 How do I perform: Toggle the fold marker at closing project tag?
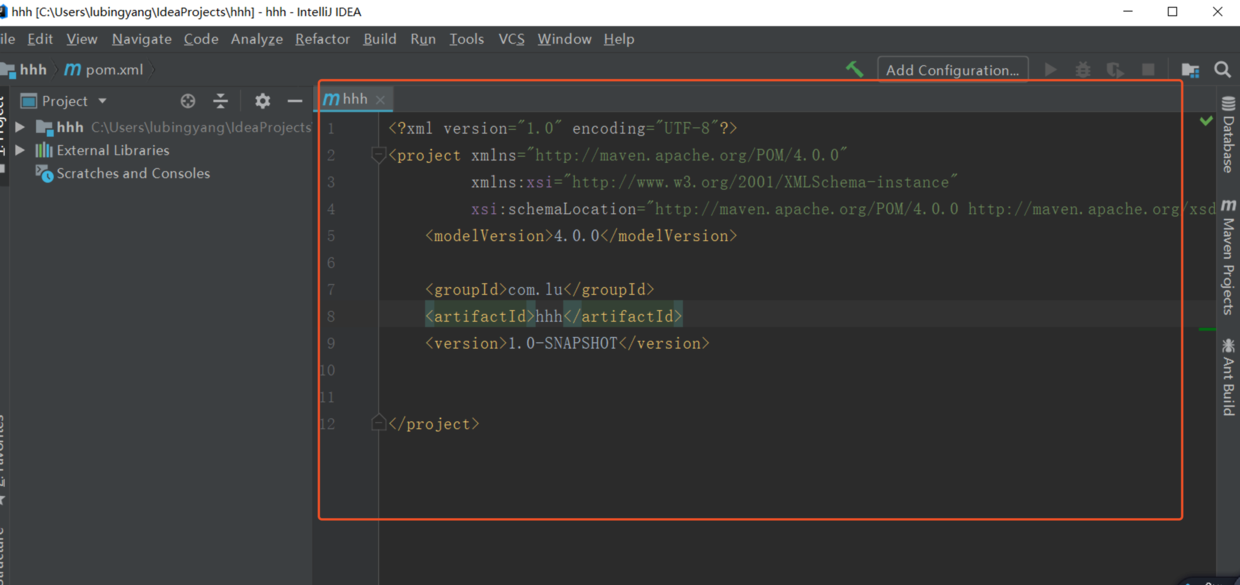click(x=379, y=423)
